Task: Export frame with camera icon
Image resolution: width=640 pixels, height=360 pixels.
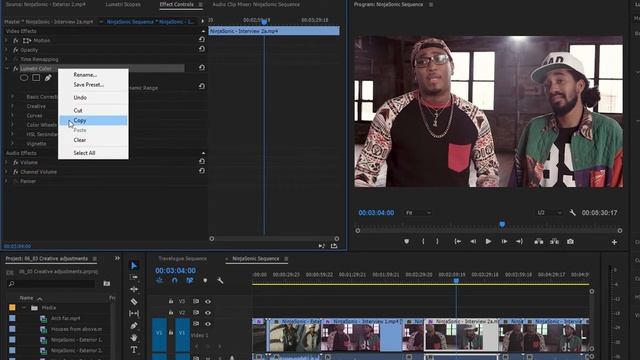Action: 570,242
